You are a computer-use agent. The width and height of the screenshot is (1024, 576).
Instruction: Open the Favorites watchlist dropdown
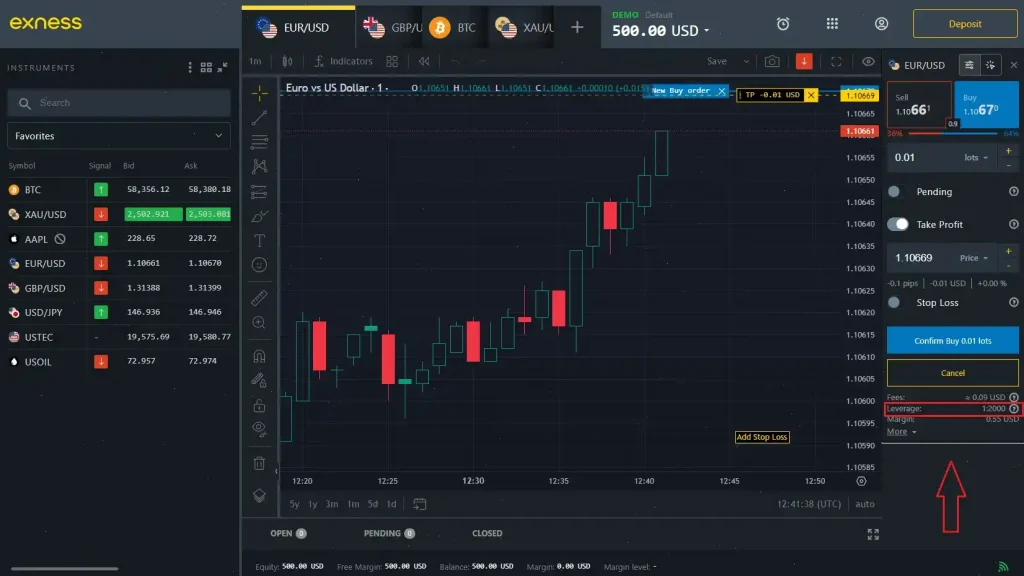[118, 135]
